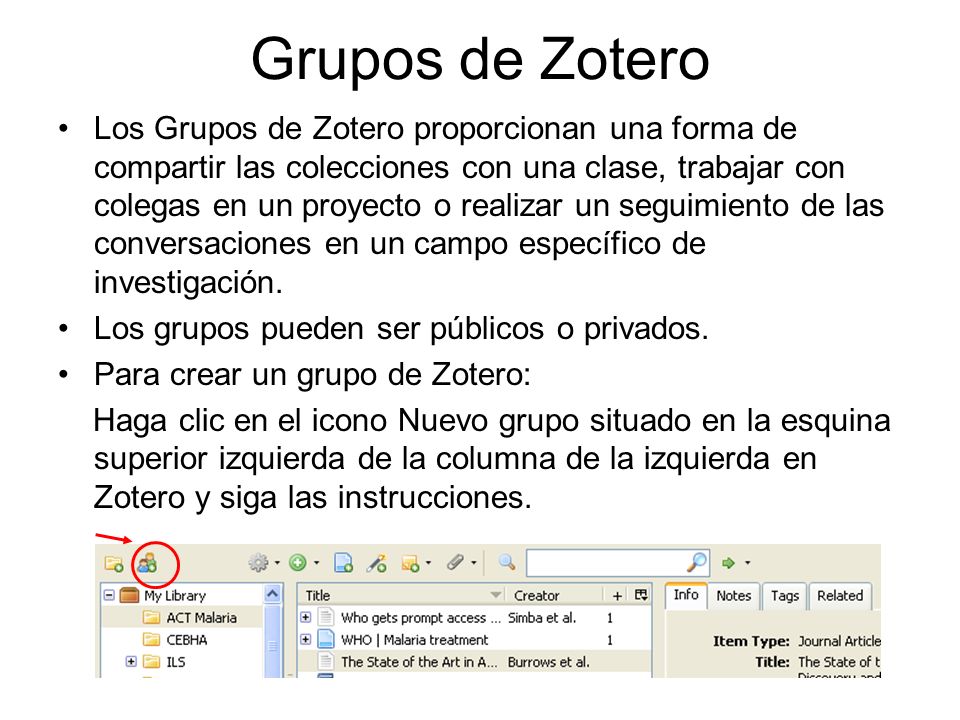Click the web page icon of WHO Malaria treatment
Image resolution: width=960 pixels, height=720 pixels.
[326, 639]
